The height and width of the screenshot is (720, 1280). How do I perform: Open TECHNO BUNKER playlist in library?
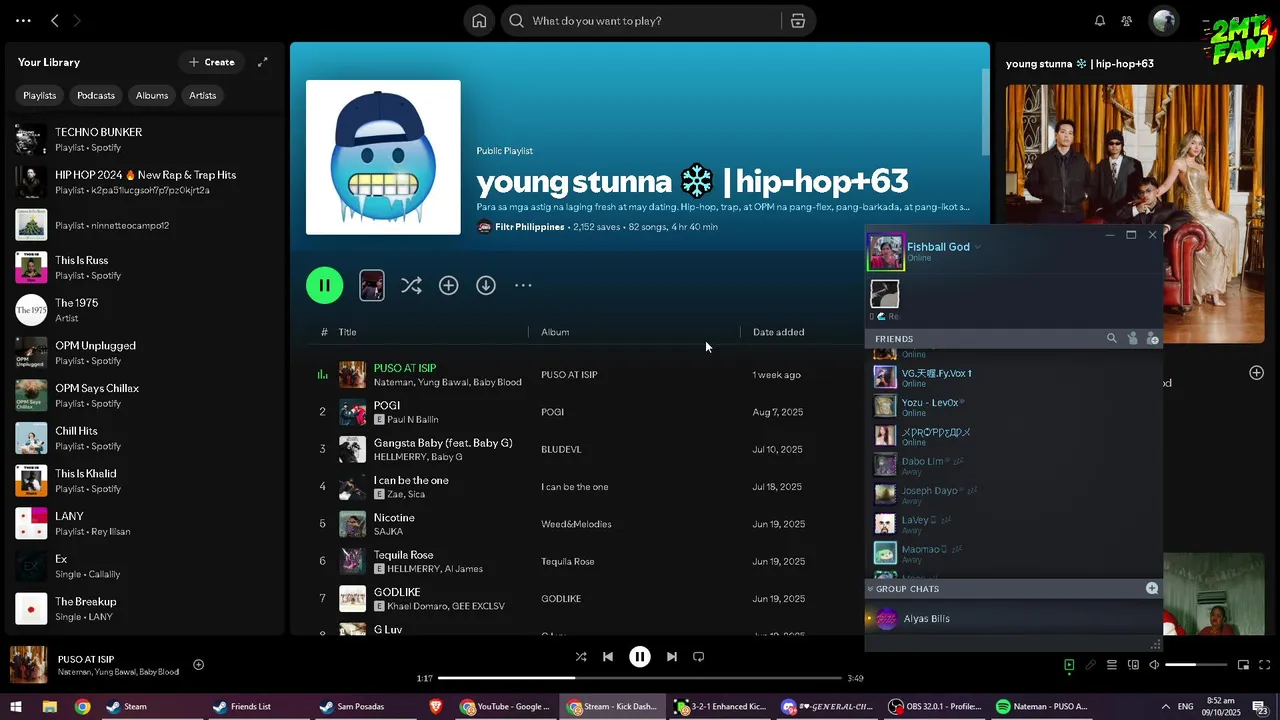point(145,139)
